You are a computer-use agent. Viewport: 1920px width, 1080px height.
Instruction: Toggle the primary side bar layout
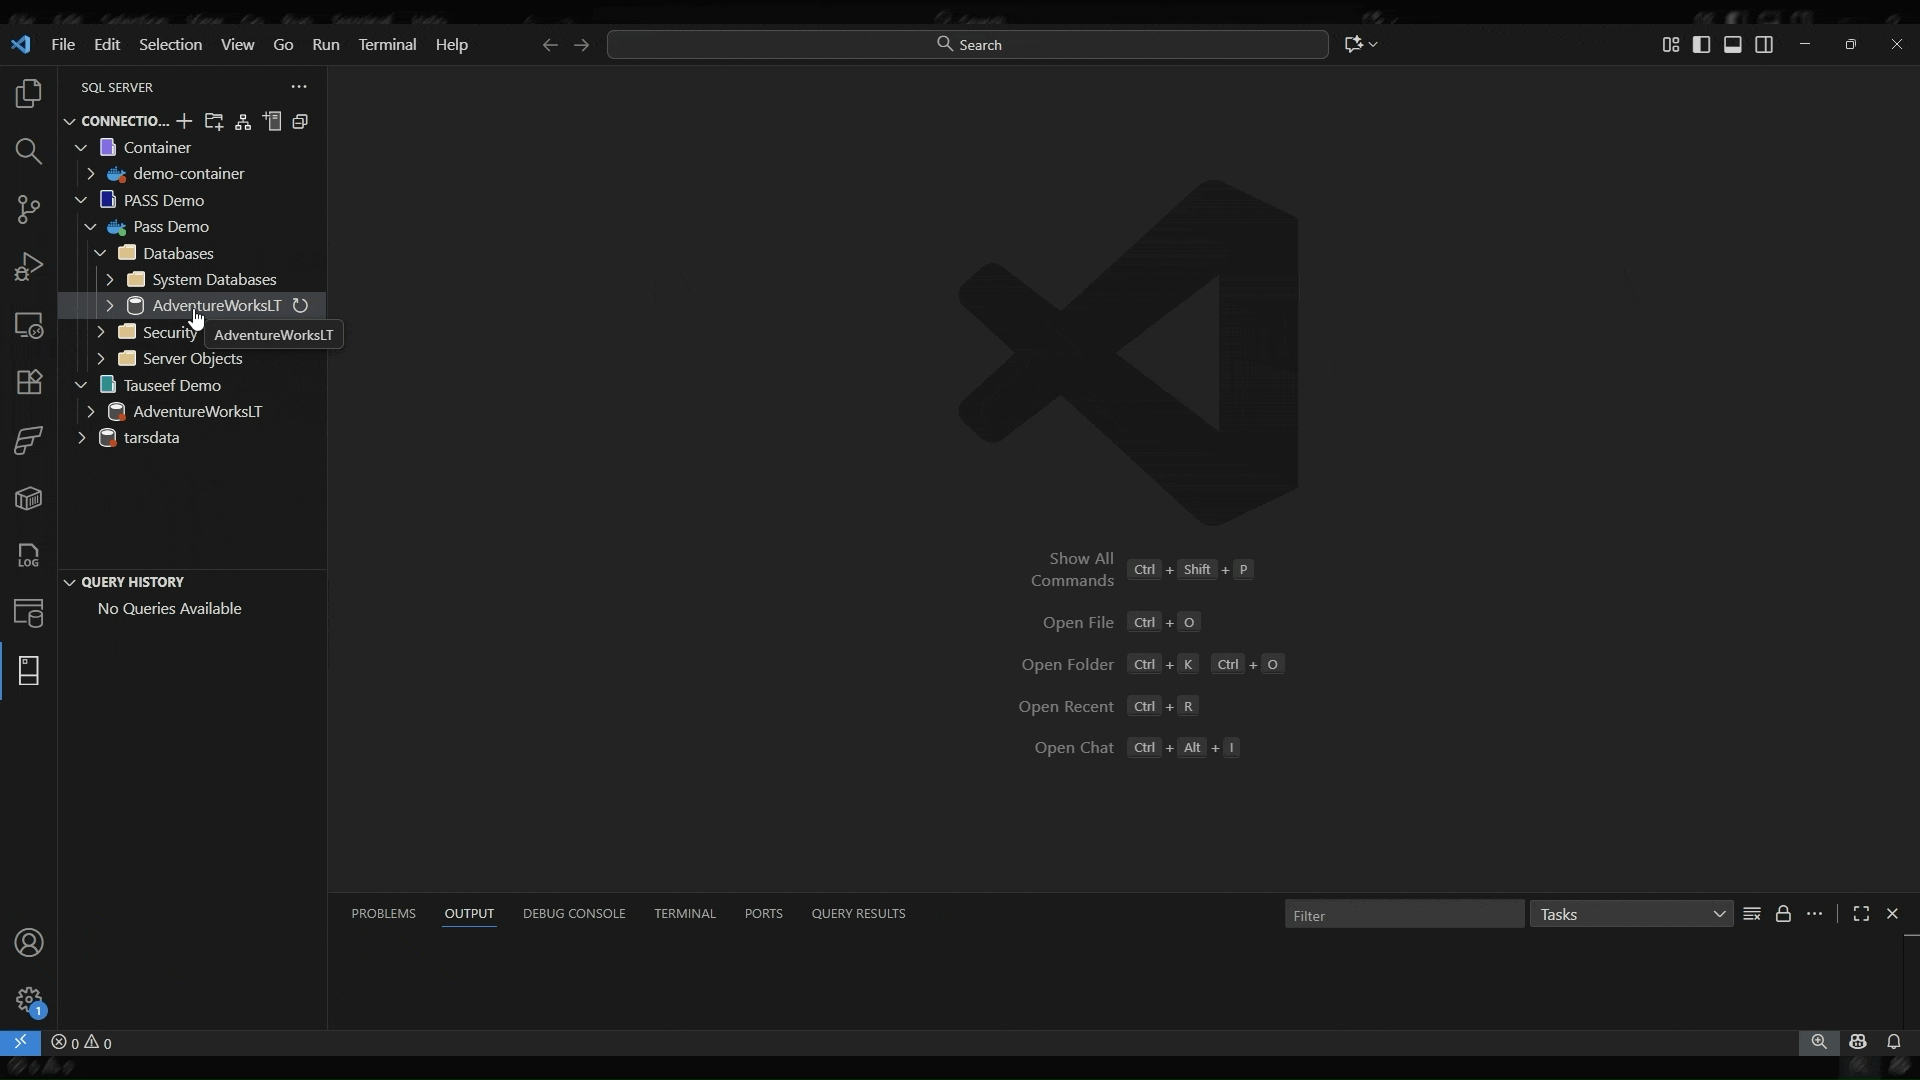tap(1701, 45)
